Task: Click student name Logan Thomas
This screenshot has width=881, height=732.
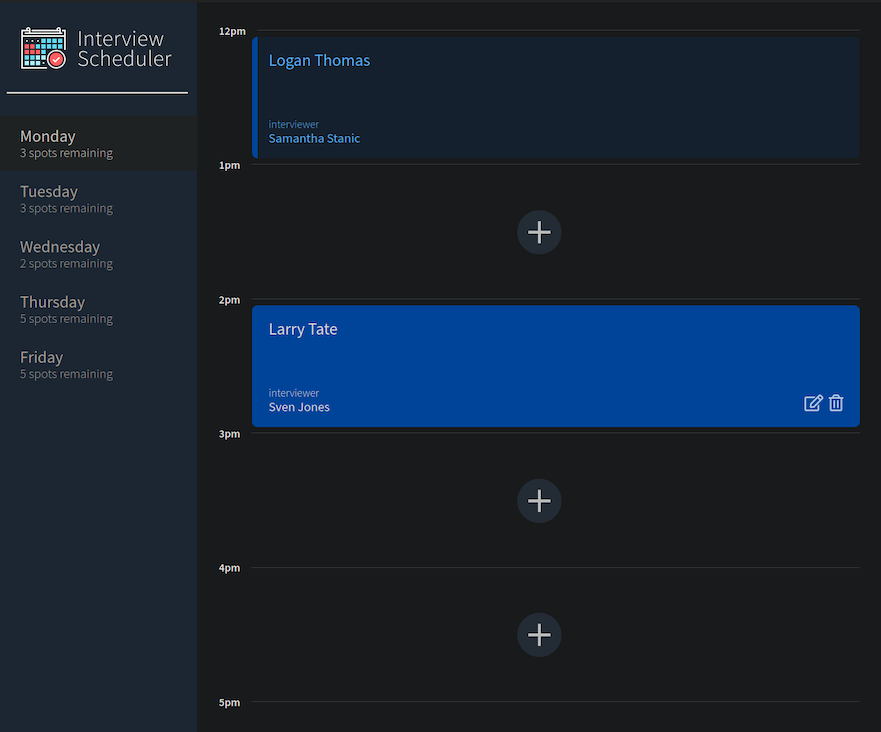Action: (319, 60)
